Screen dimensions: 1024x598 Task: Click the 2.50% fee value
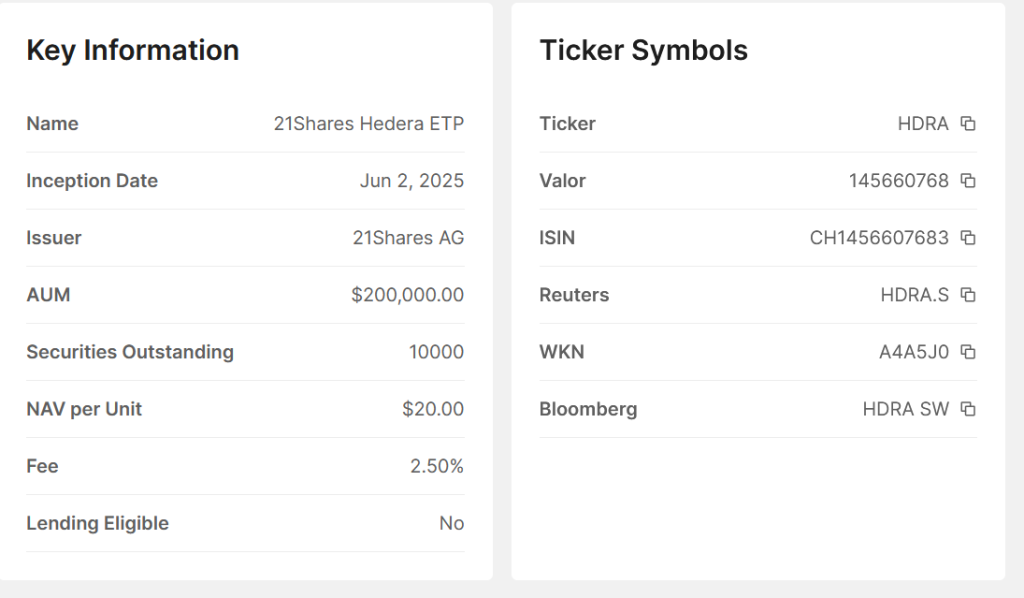437,466
